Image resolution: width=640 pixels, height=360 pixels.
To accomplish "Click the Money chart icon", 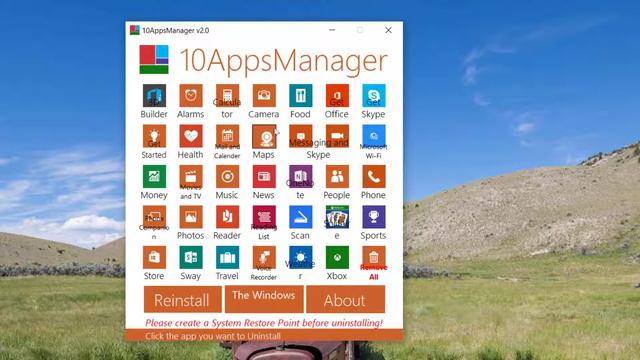I will pos(154,176).
